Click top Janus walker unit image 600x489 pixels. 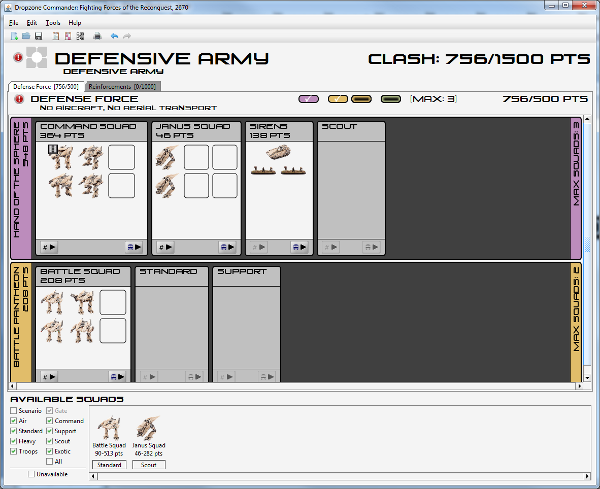[166, 157]
